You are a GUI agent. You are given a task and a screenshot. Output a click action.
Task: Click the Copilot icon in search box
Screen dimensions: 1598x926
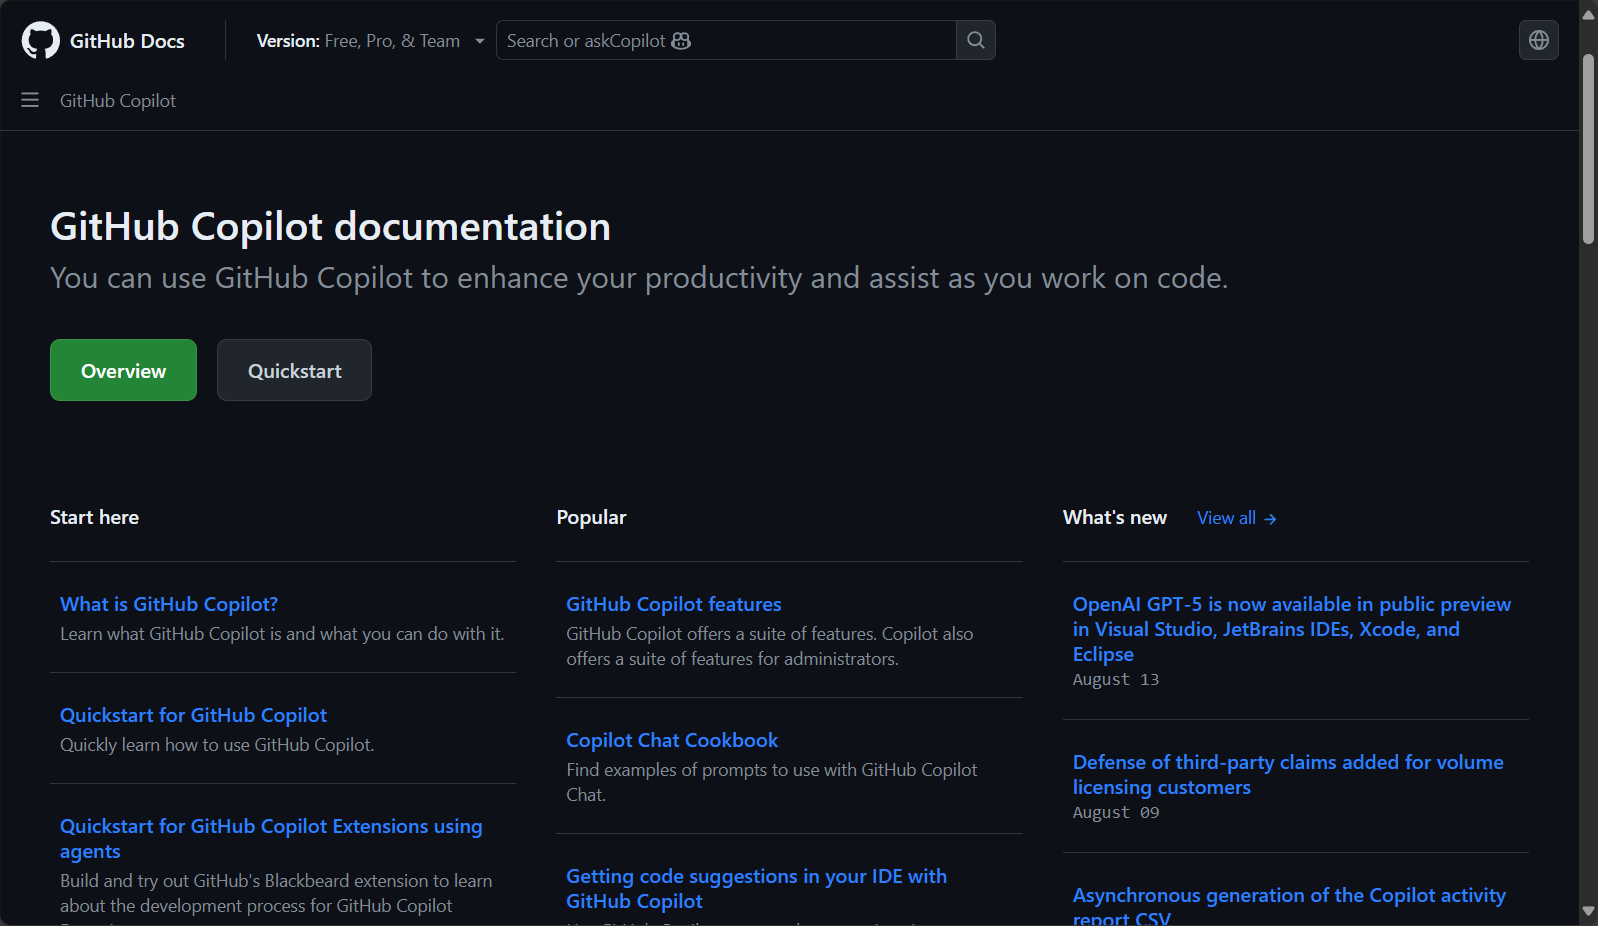681,41
